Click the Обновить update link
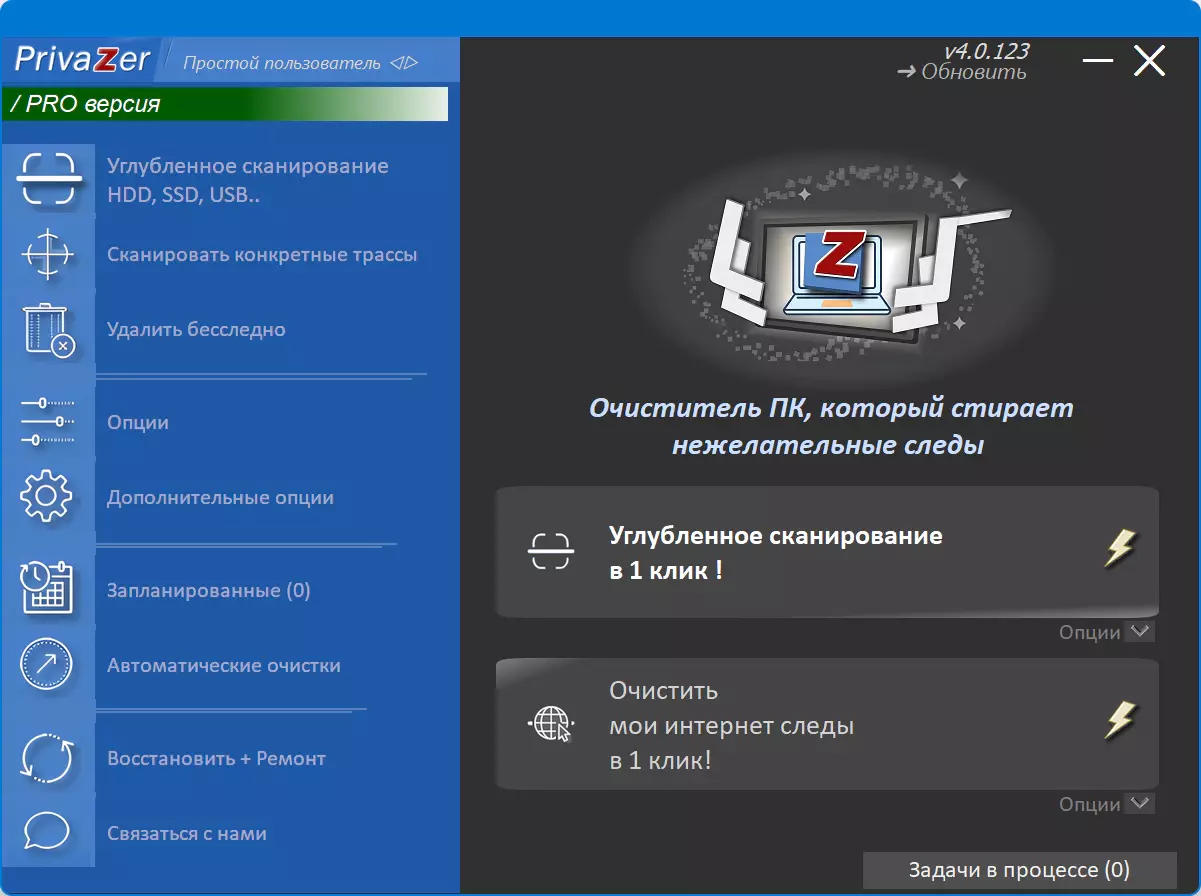The width and height of the screenshot is (1201, 896). (962, 72)
